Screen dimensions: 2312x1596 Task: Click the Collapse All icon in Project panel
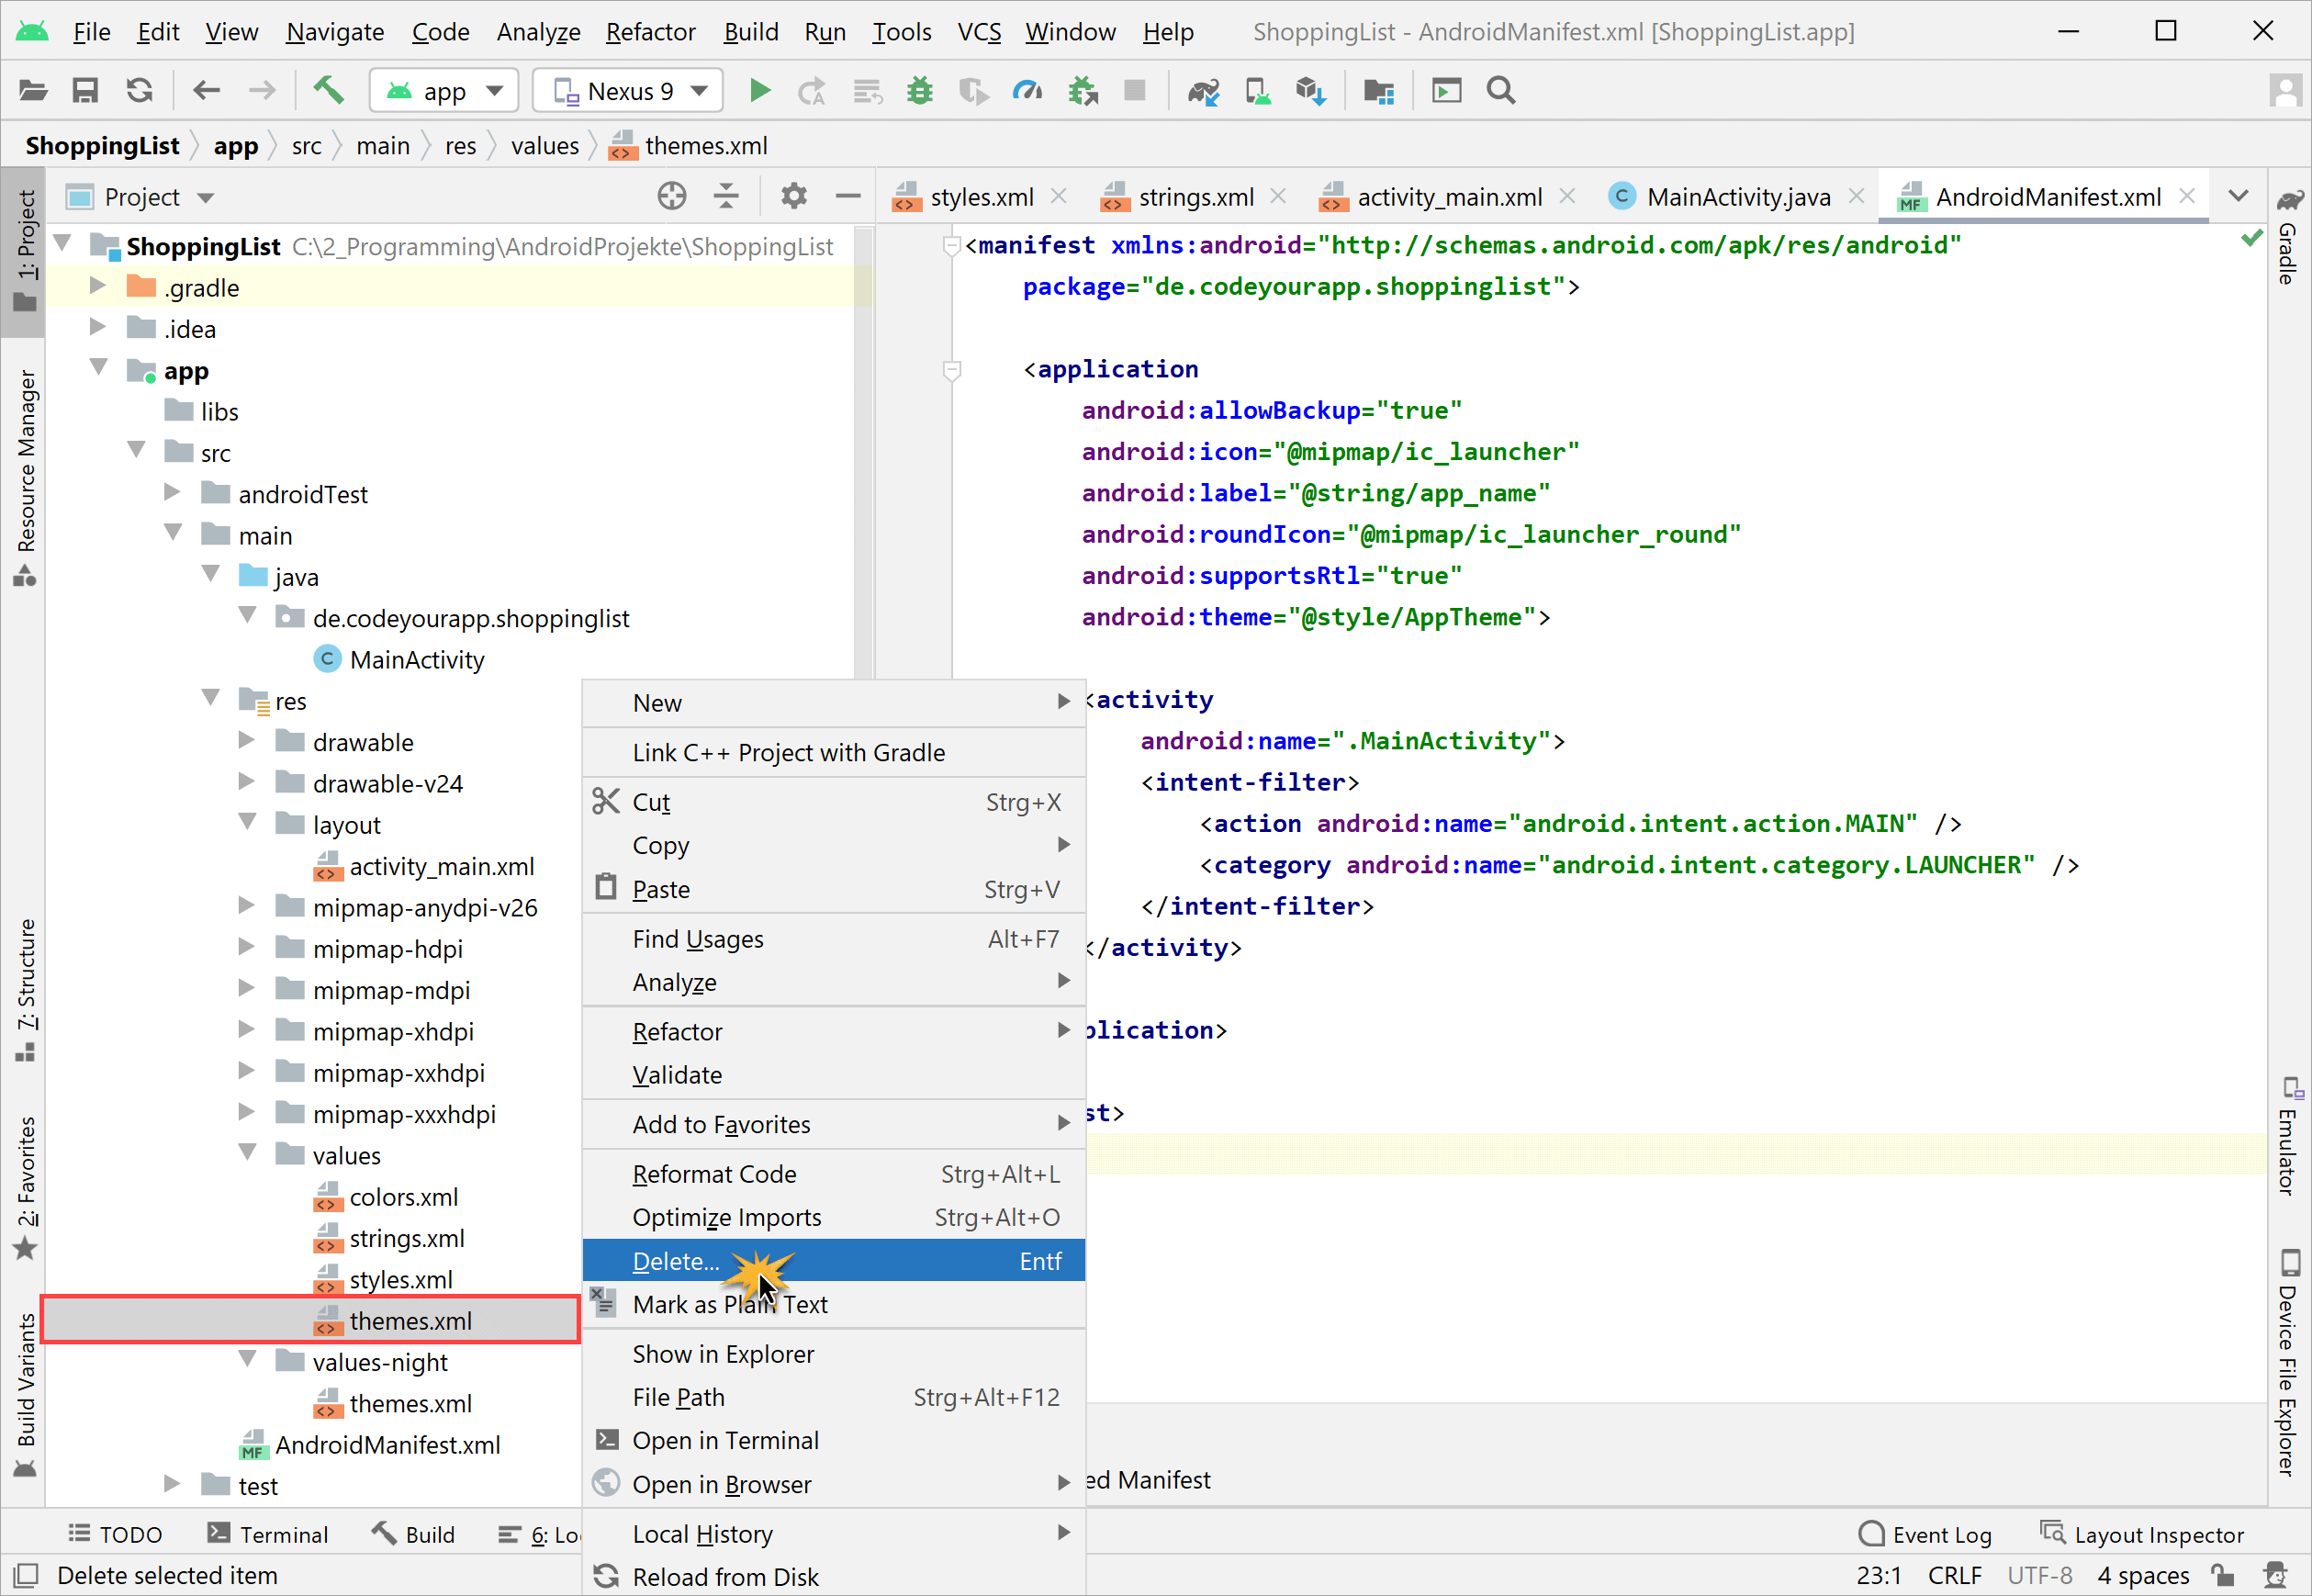coord(727,196)
